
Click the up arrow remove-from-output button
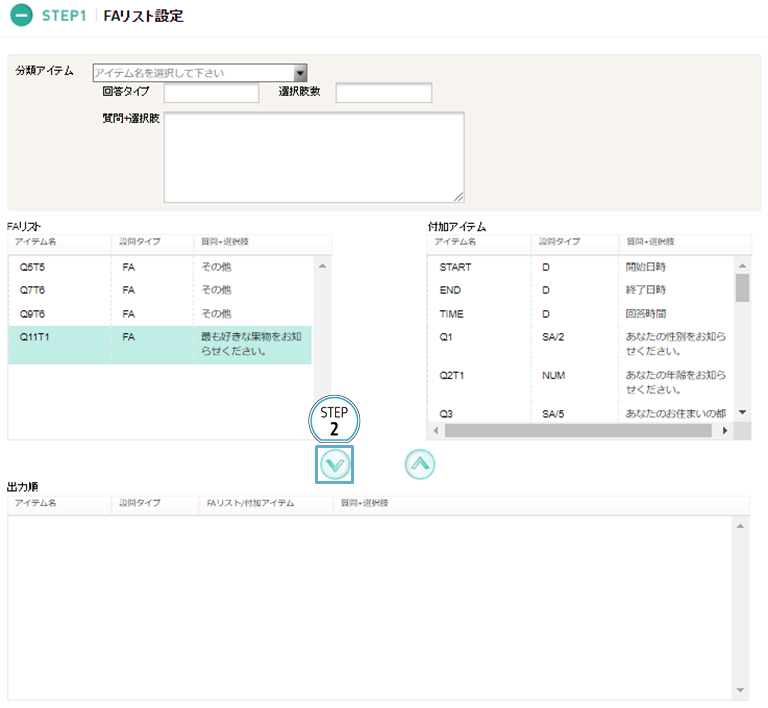(x=420, y=464)
